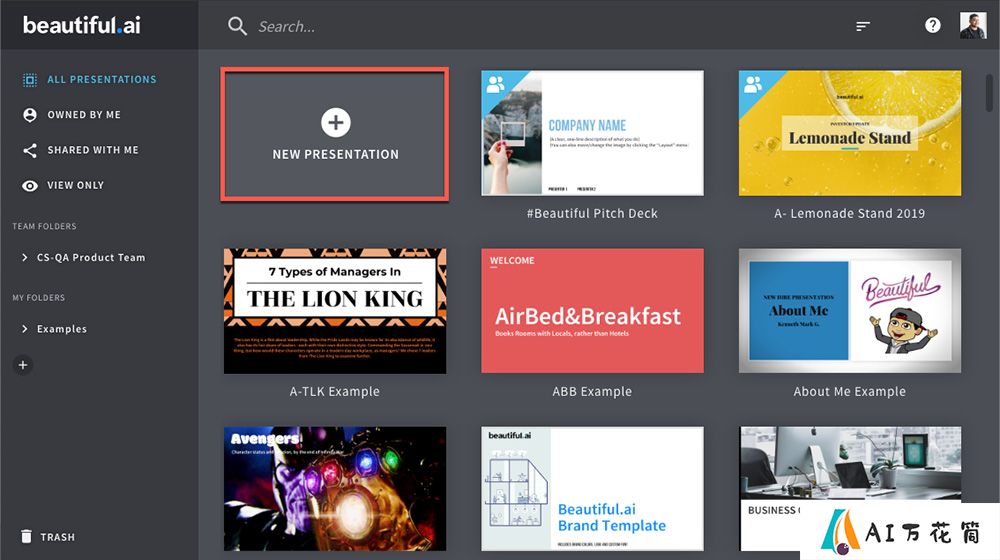
Task: Click the beautiful.ai logo
Action: [82, 26]
